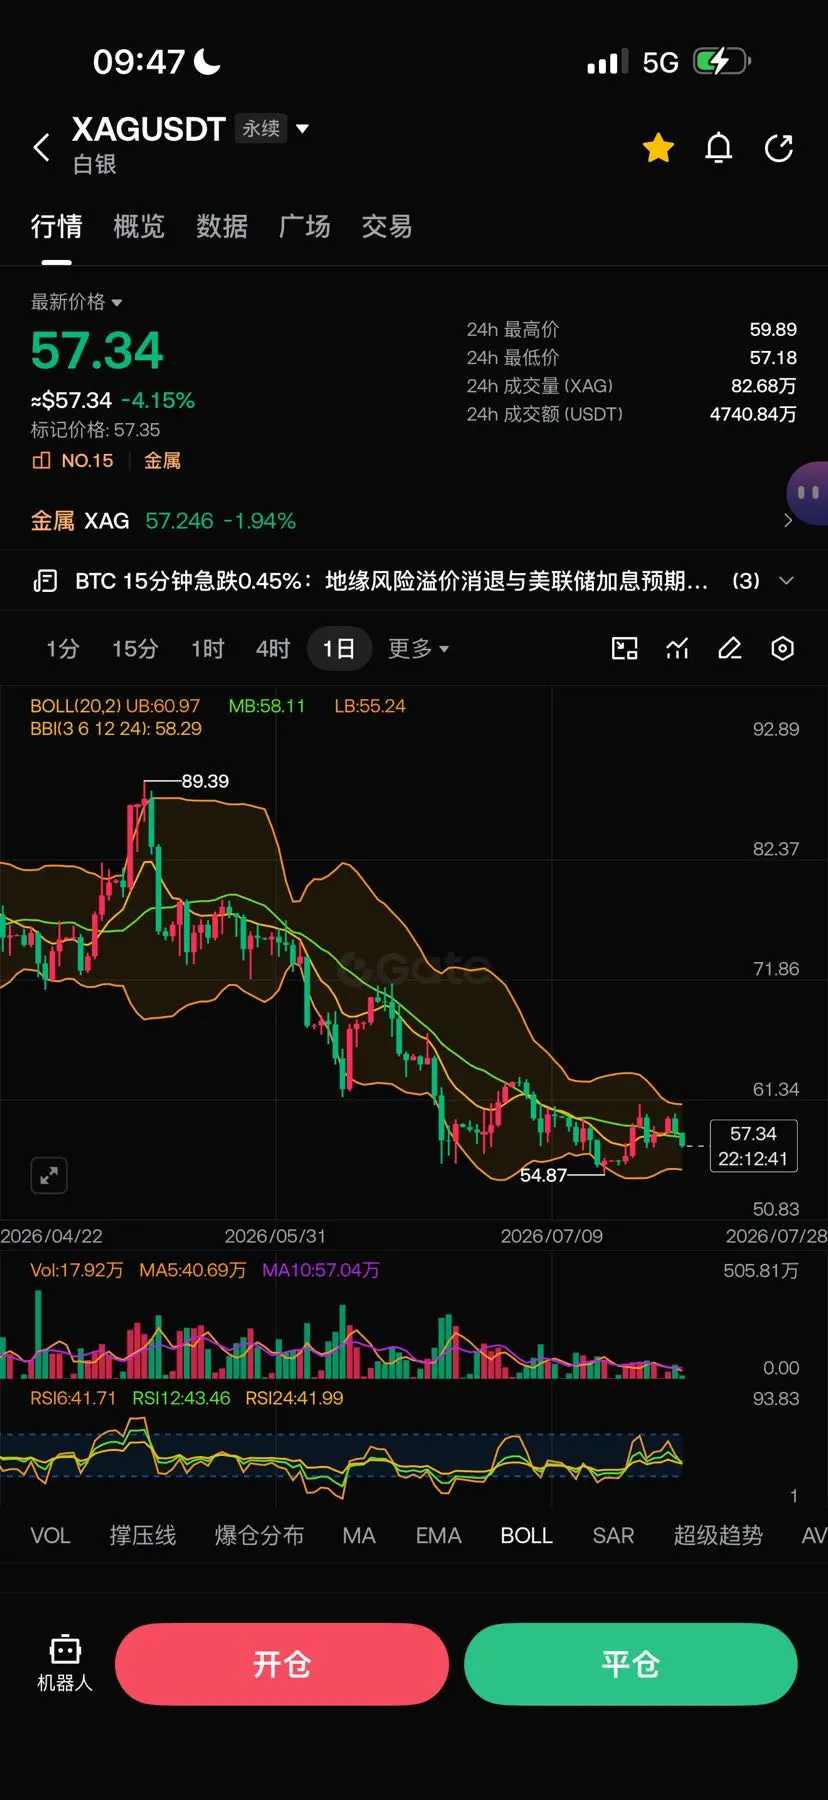This screenshot has height=1800, width=828.
Task: Open the 交易 tab
Action: (387, 227)
